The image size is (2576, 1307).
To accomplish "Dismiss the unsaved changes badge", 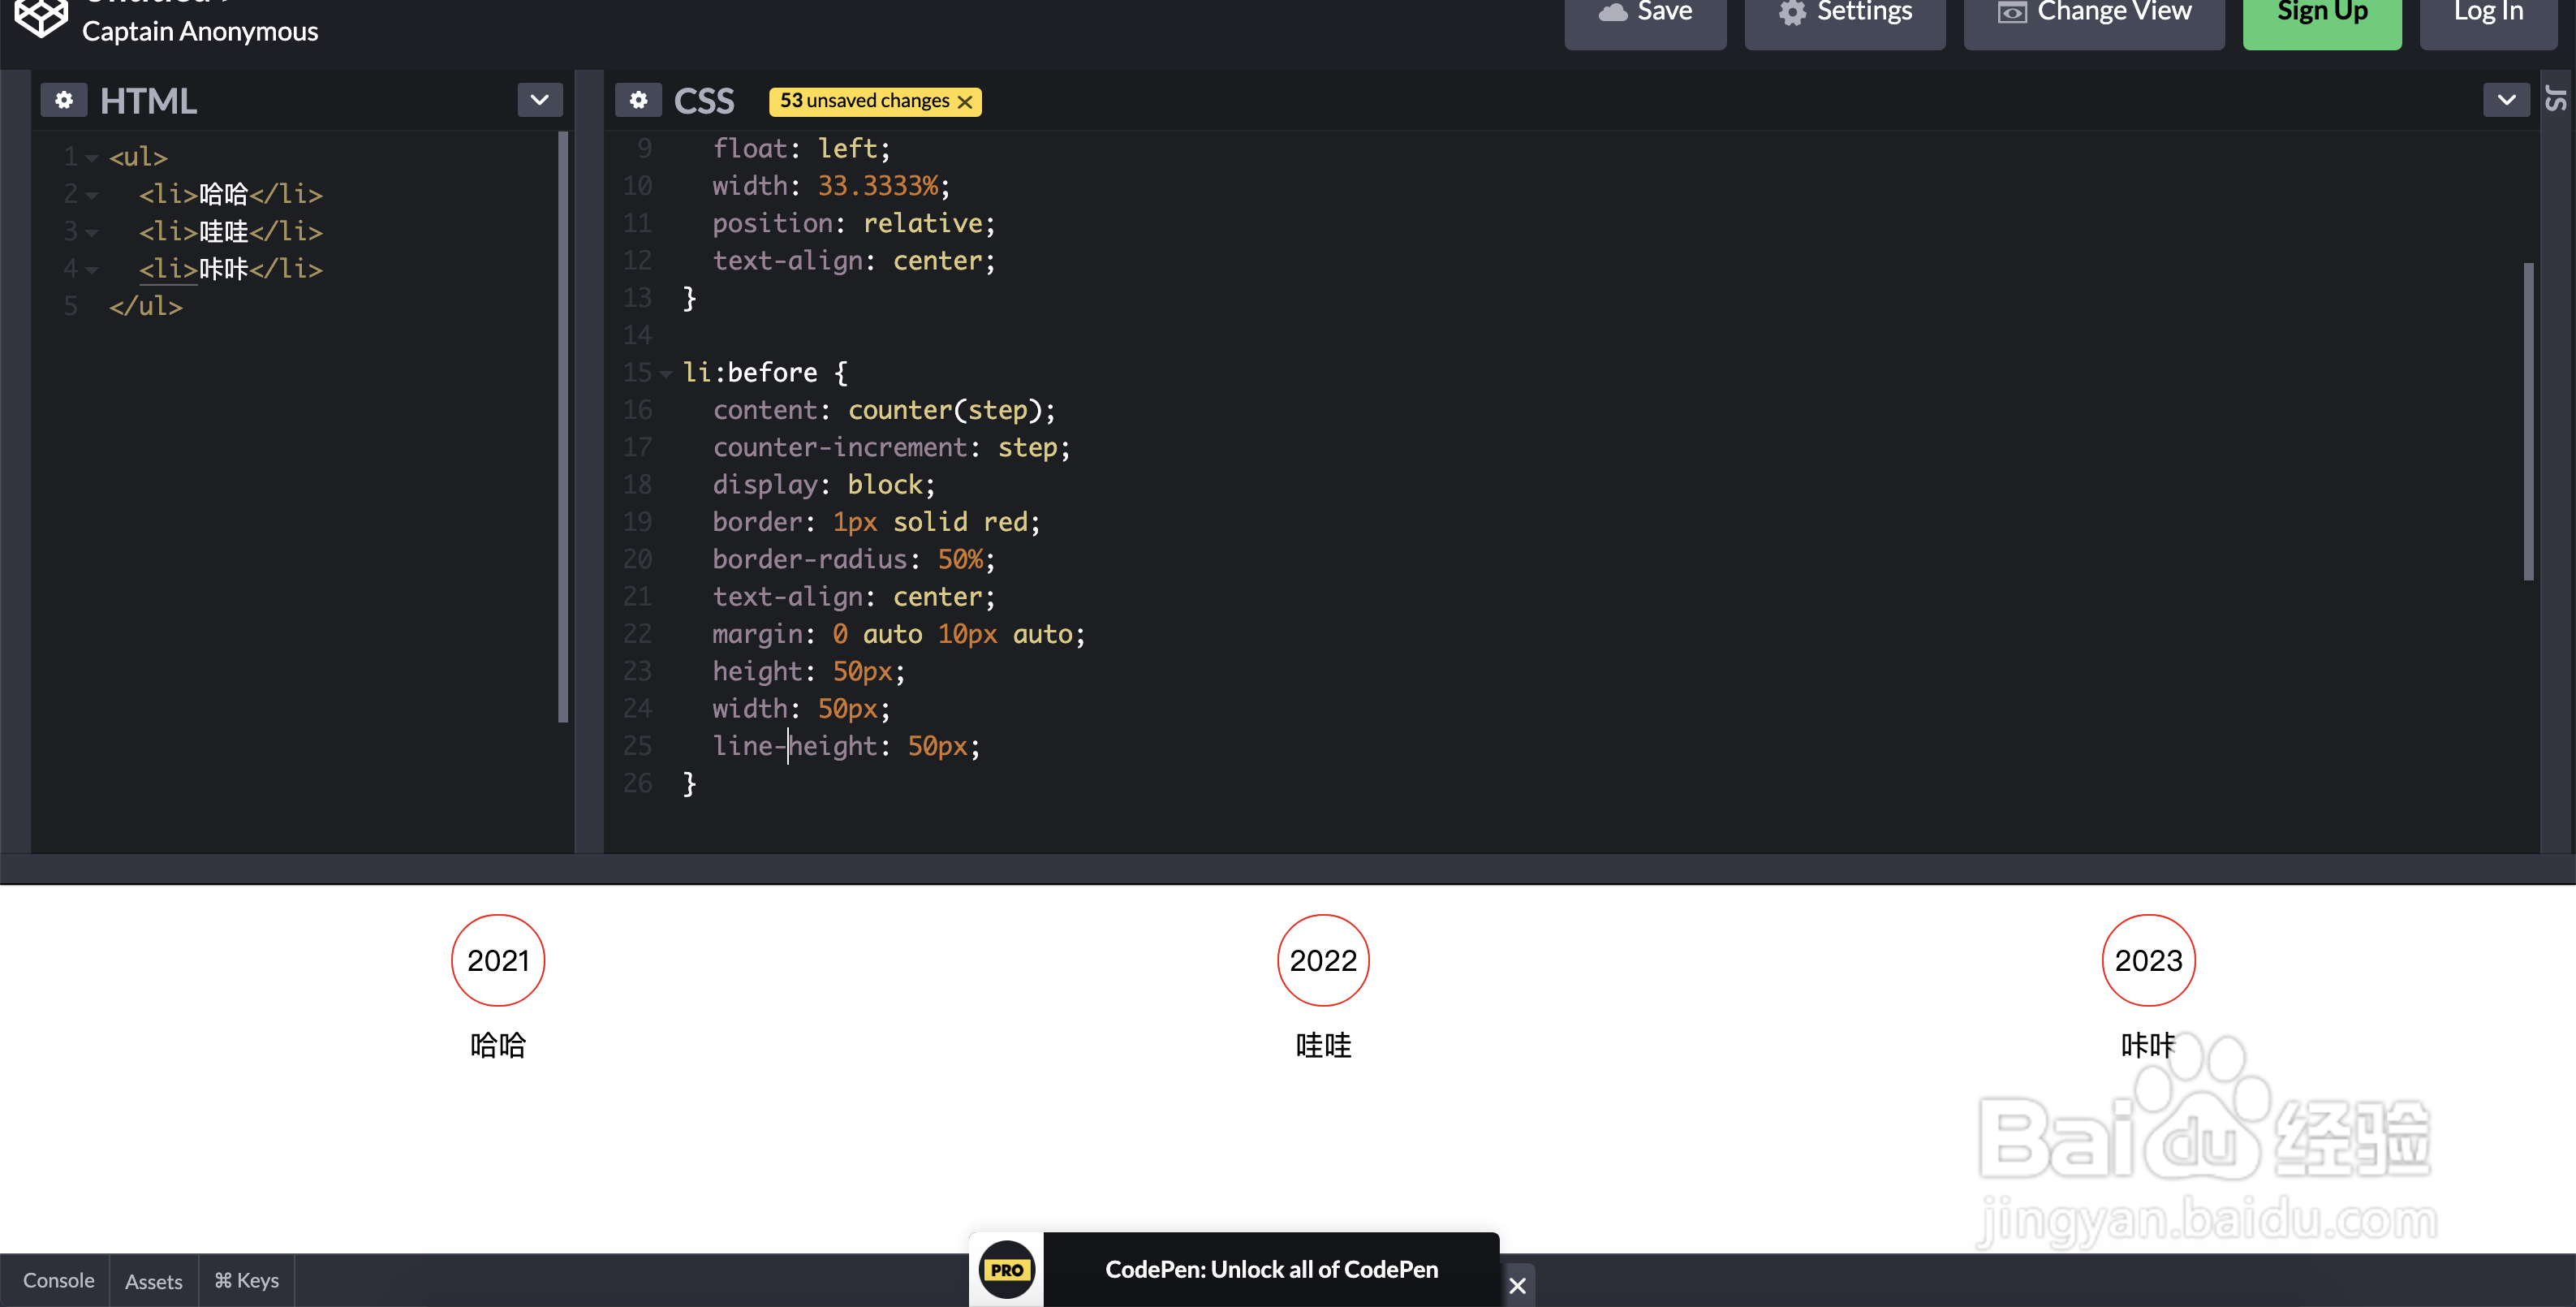I will tap(965, 102).
